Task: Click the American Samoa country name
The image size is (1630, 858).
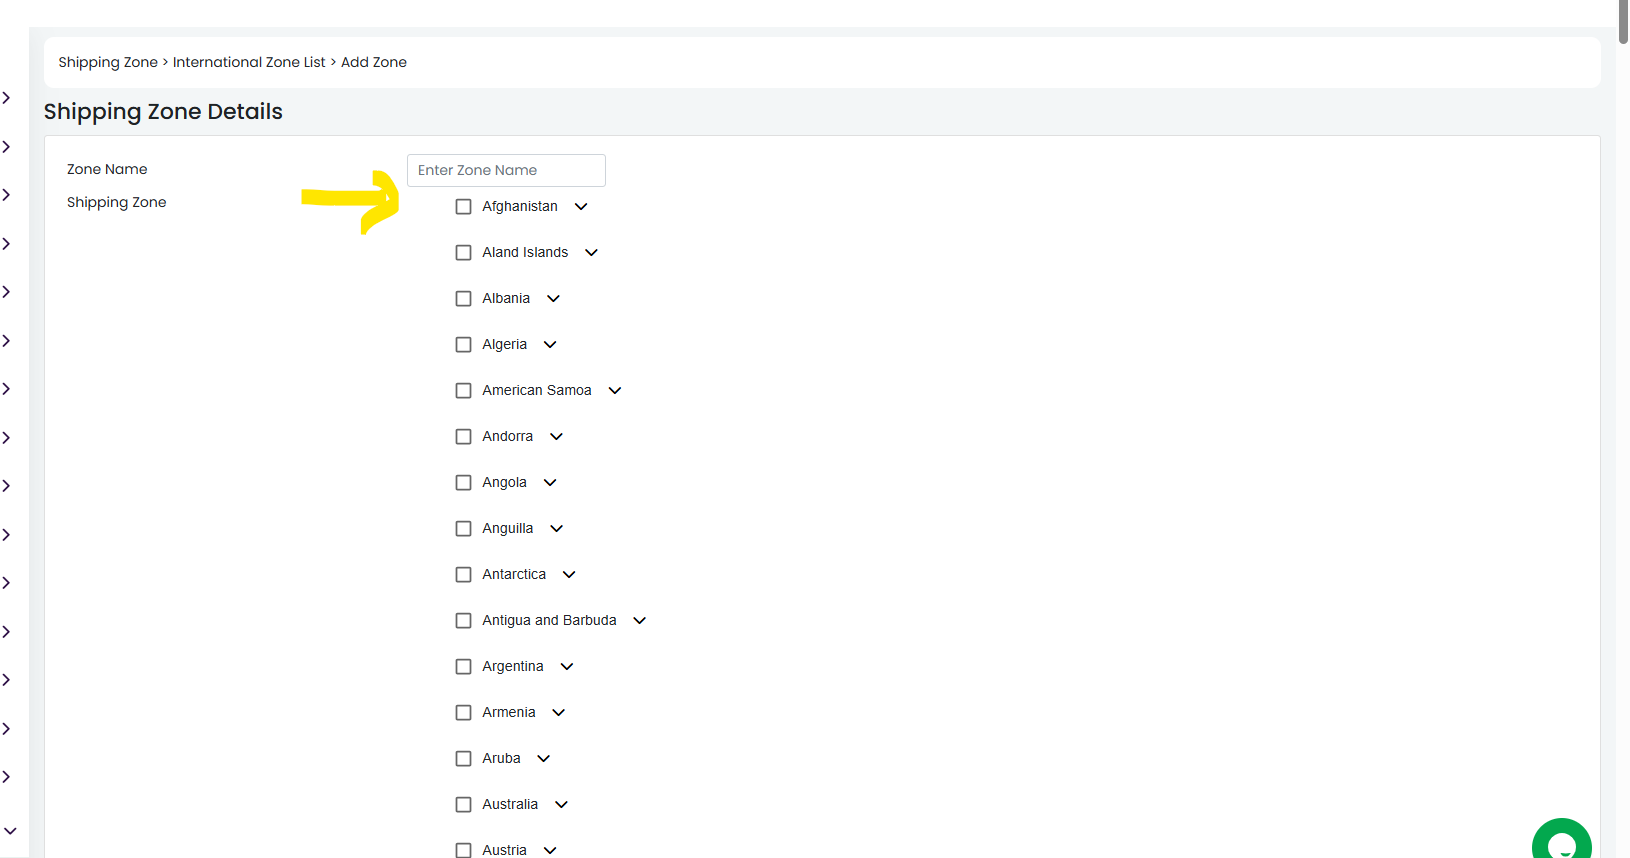Action: coord(537,391)
